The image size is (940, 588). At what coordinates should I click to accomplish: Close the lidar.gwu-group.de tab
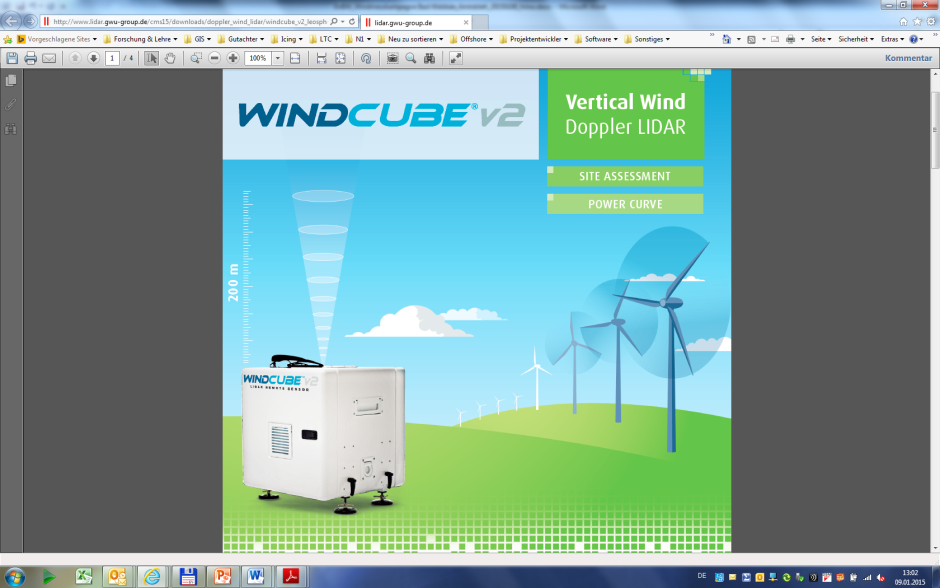pyautogui.click(x=466, y=23)
